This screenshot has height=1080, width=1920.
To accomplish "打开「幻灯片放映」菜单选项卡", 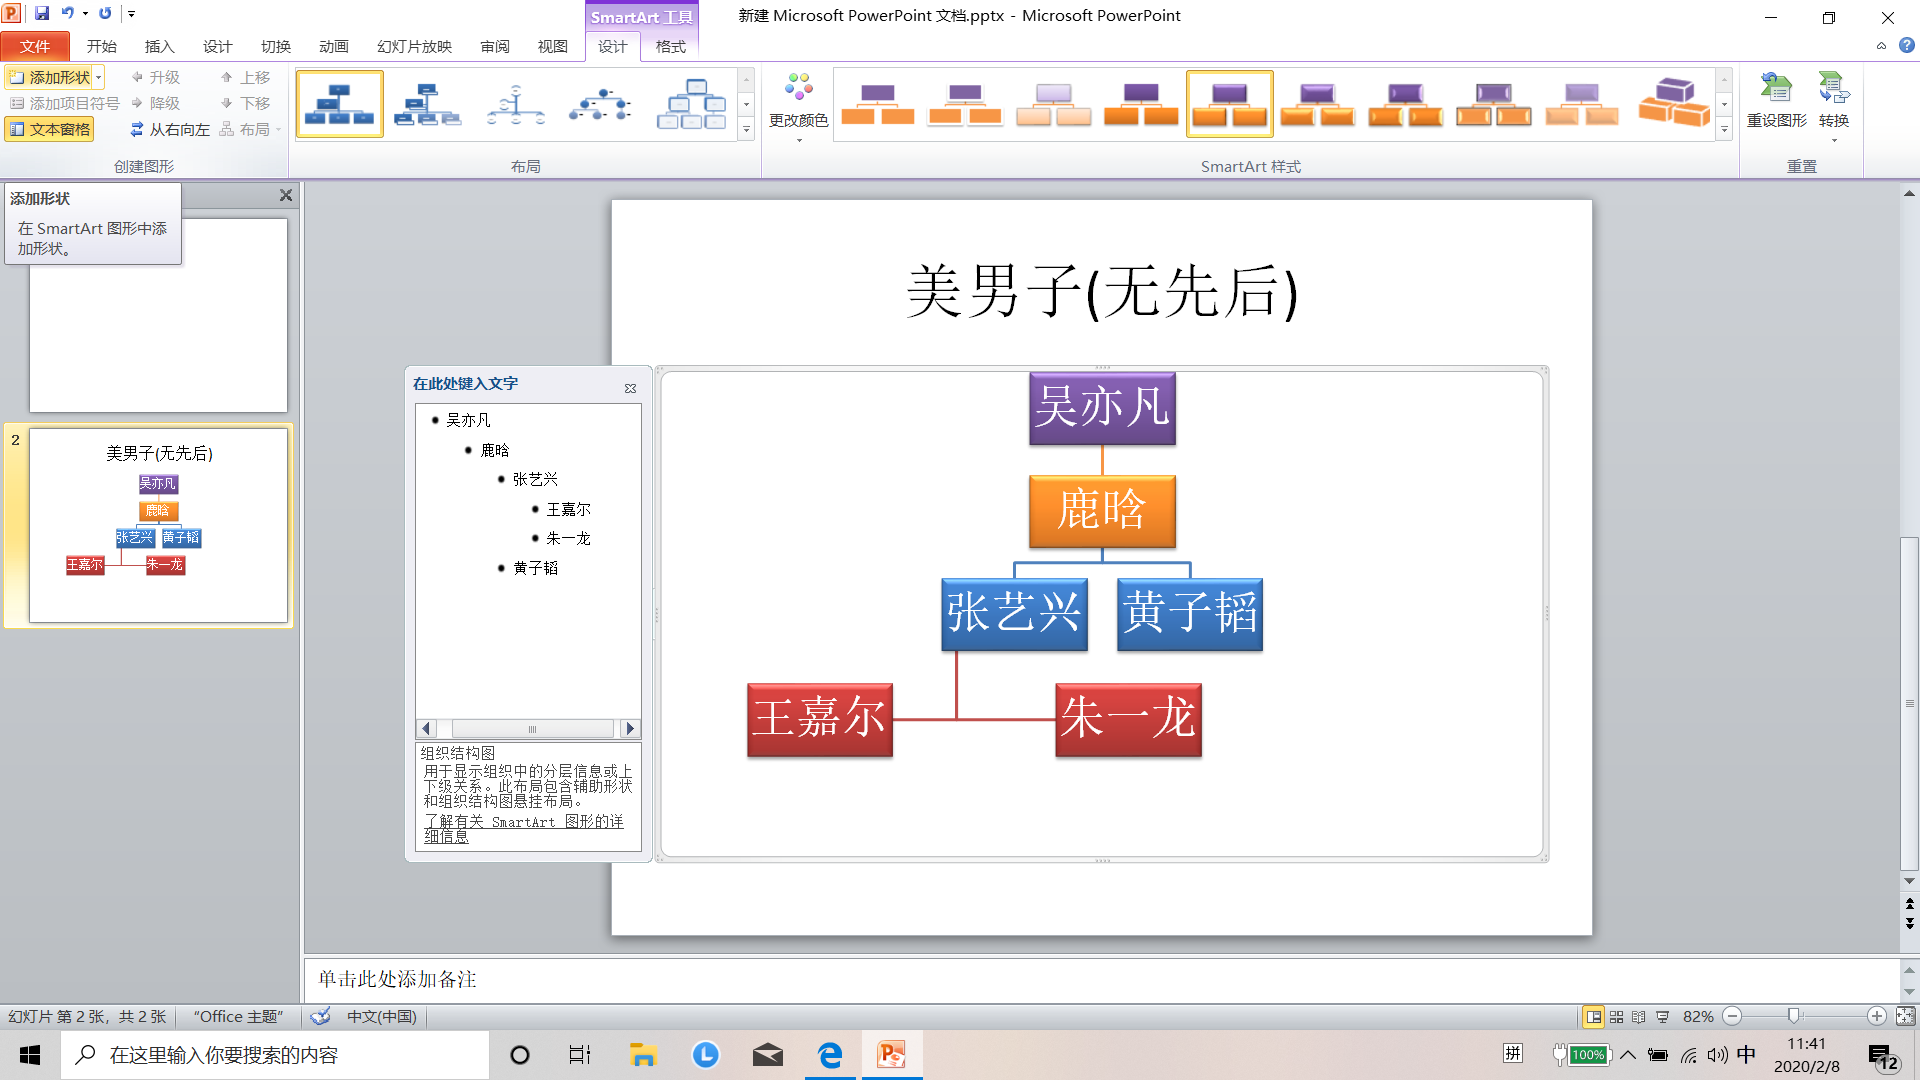I will point(413,46).
